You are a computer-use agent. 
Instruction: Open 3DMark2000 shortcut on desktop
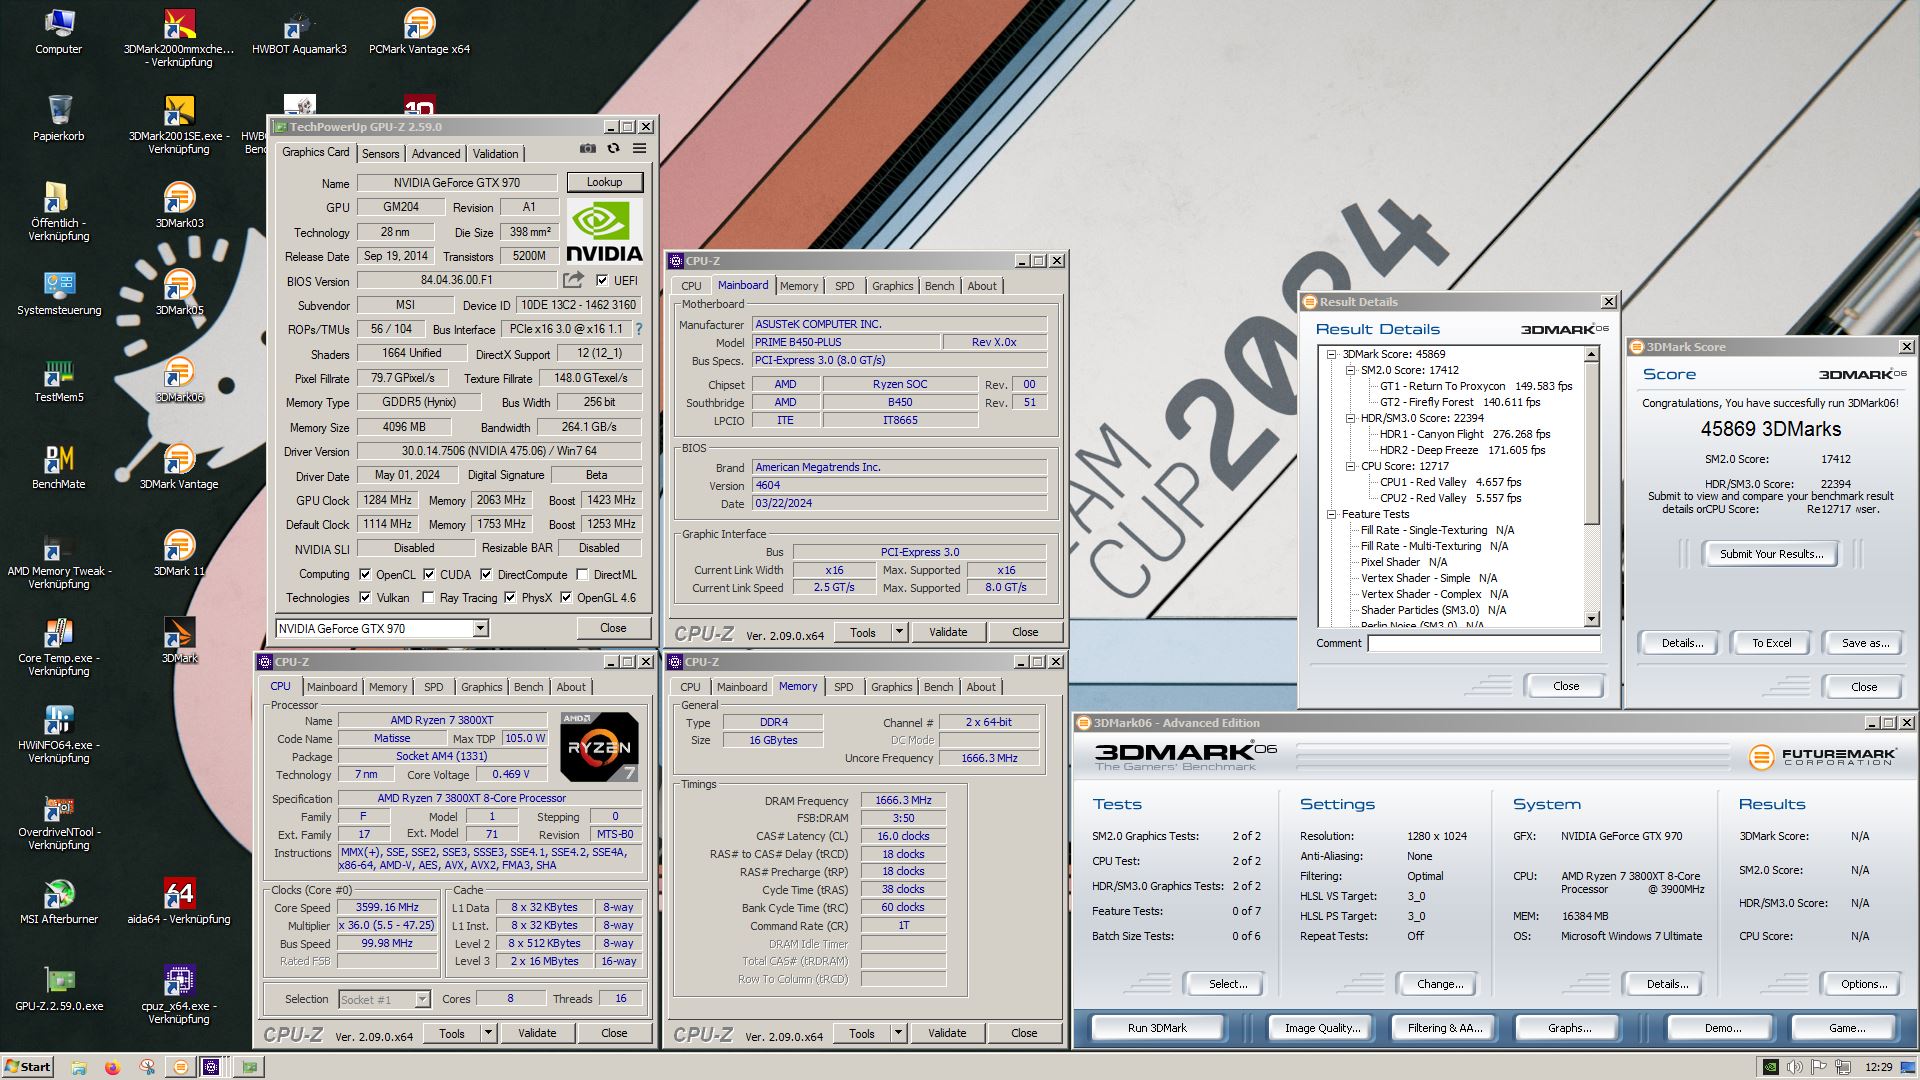click(x=179, y=38)
